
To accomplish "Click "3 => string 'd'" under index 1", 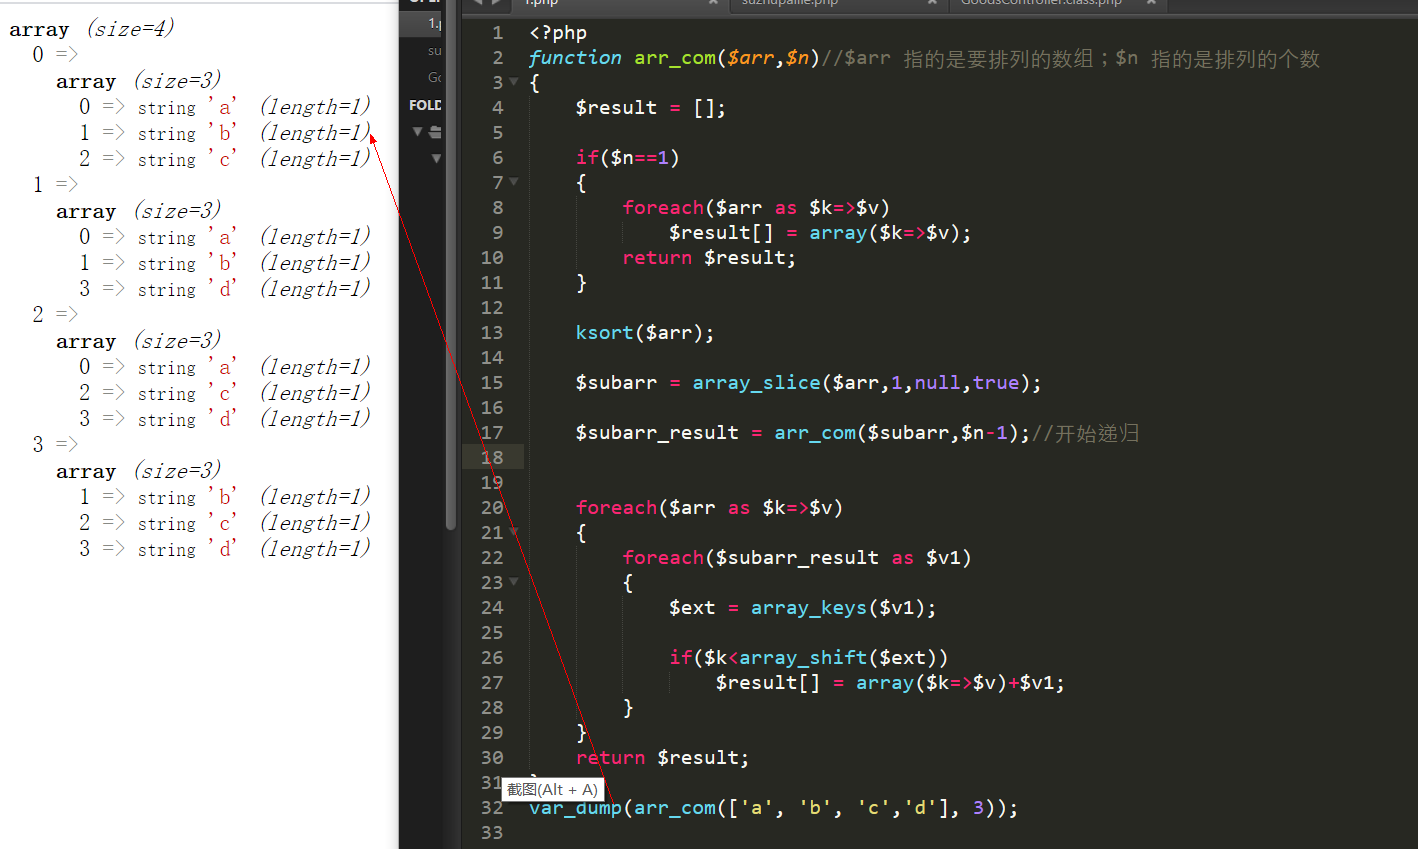I will point(158,289).
